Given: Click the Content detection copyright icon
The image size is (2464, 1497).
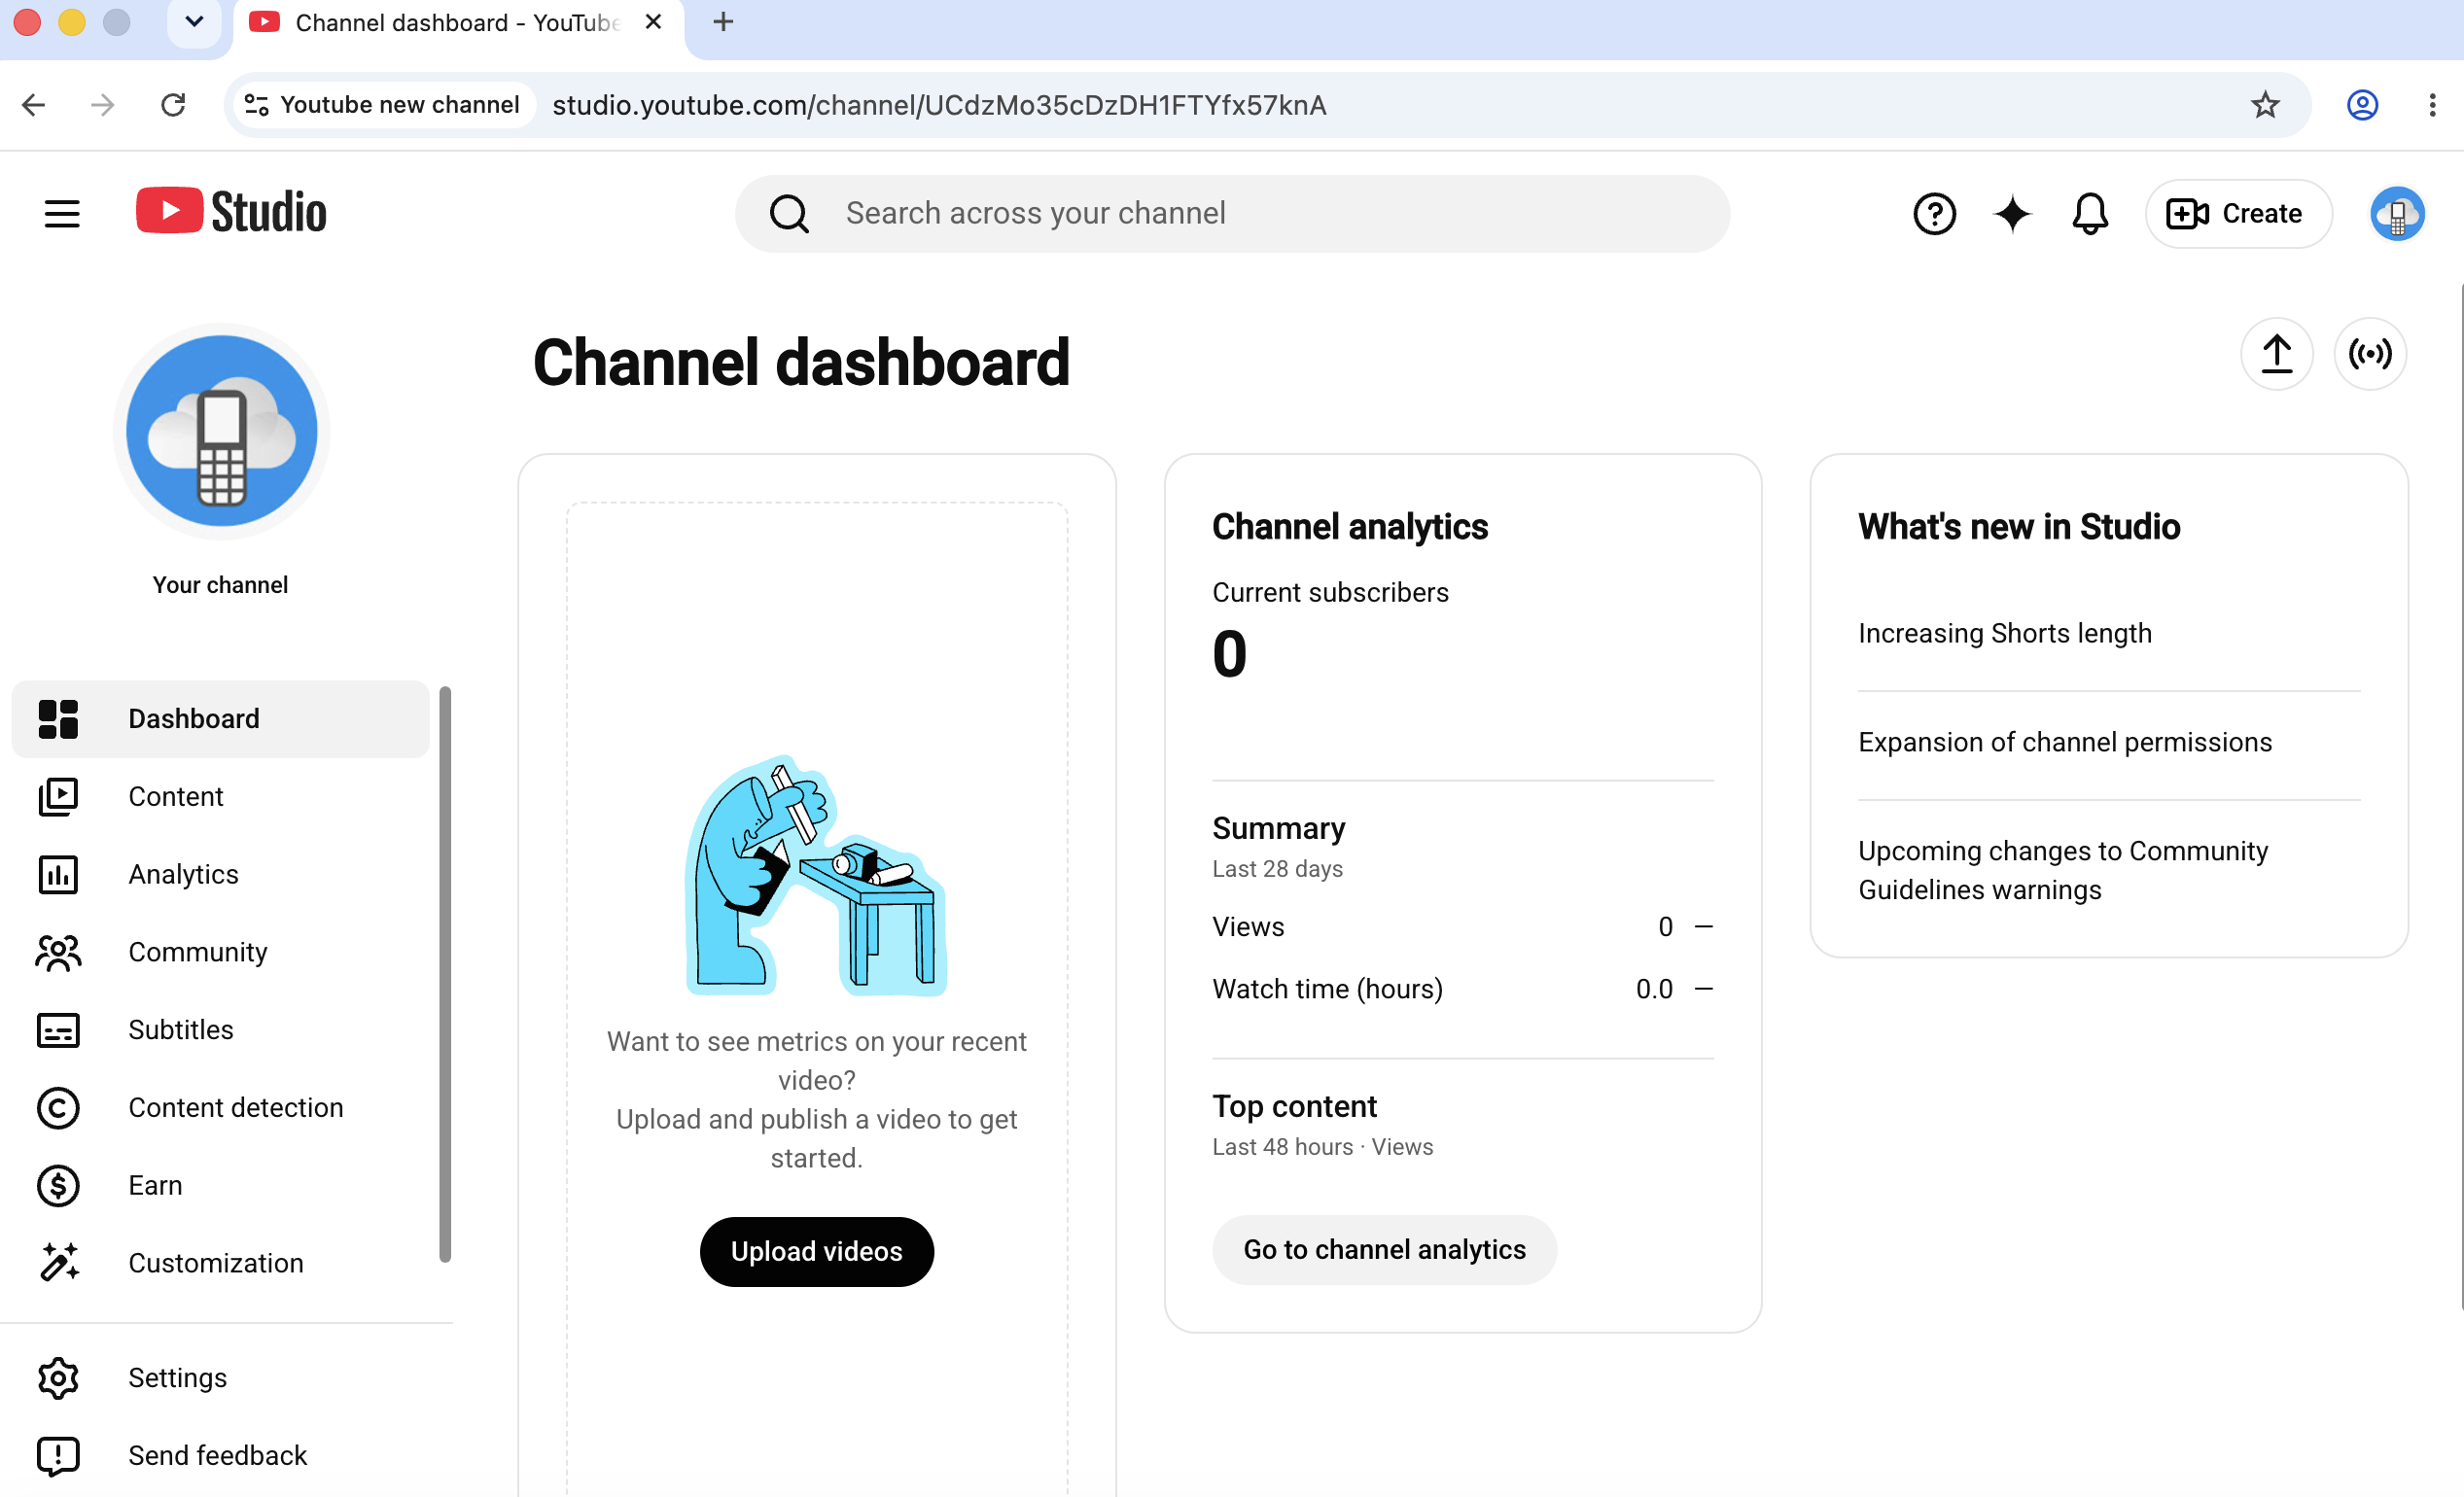Looking at the screenshot, I should click(x=58, y=1108).
